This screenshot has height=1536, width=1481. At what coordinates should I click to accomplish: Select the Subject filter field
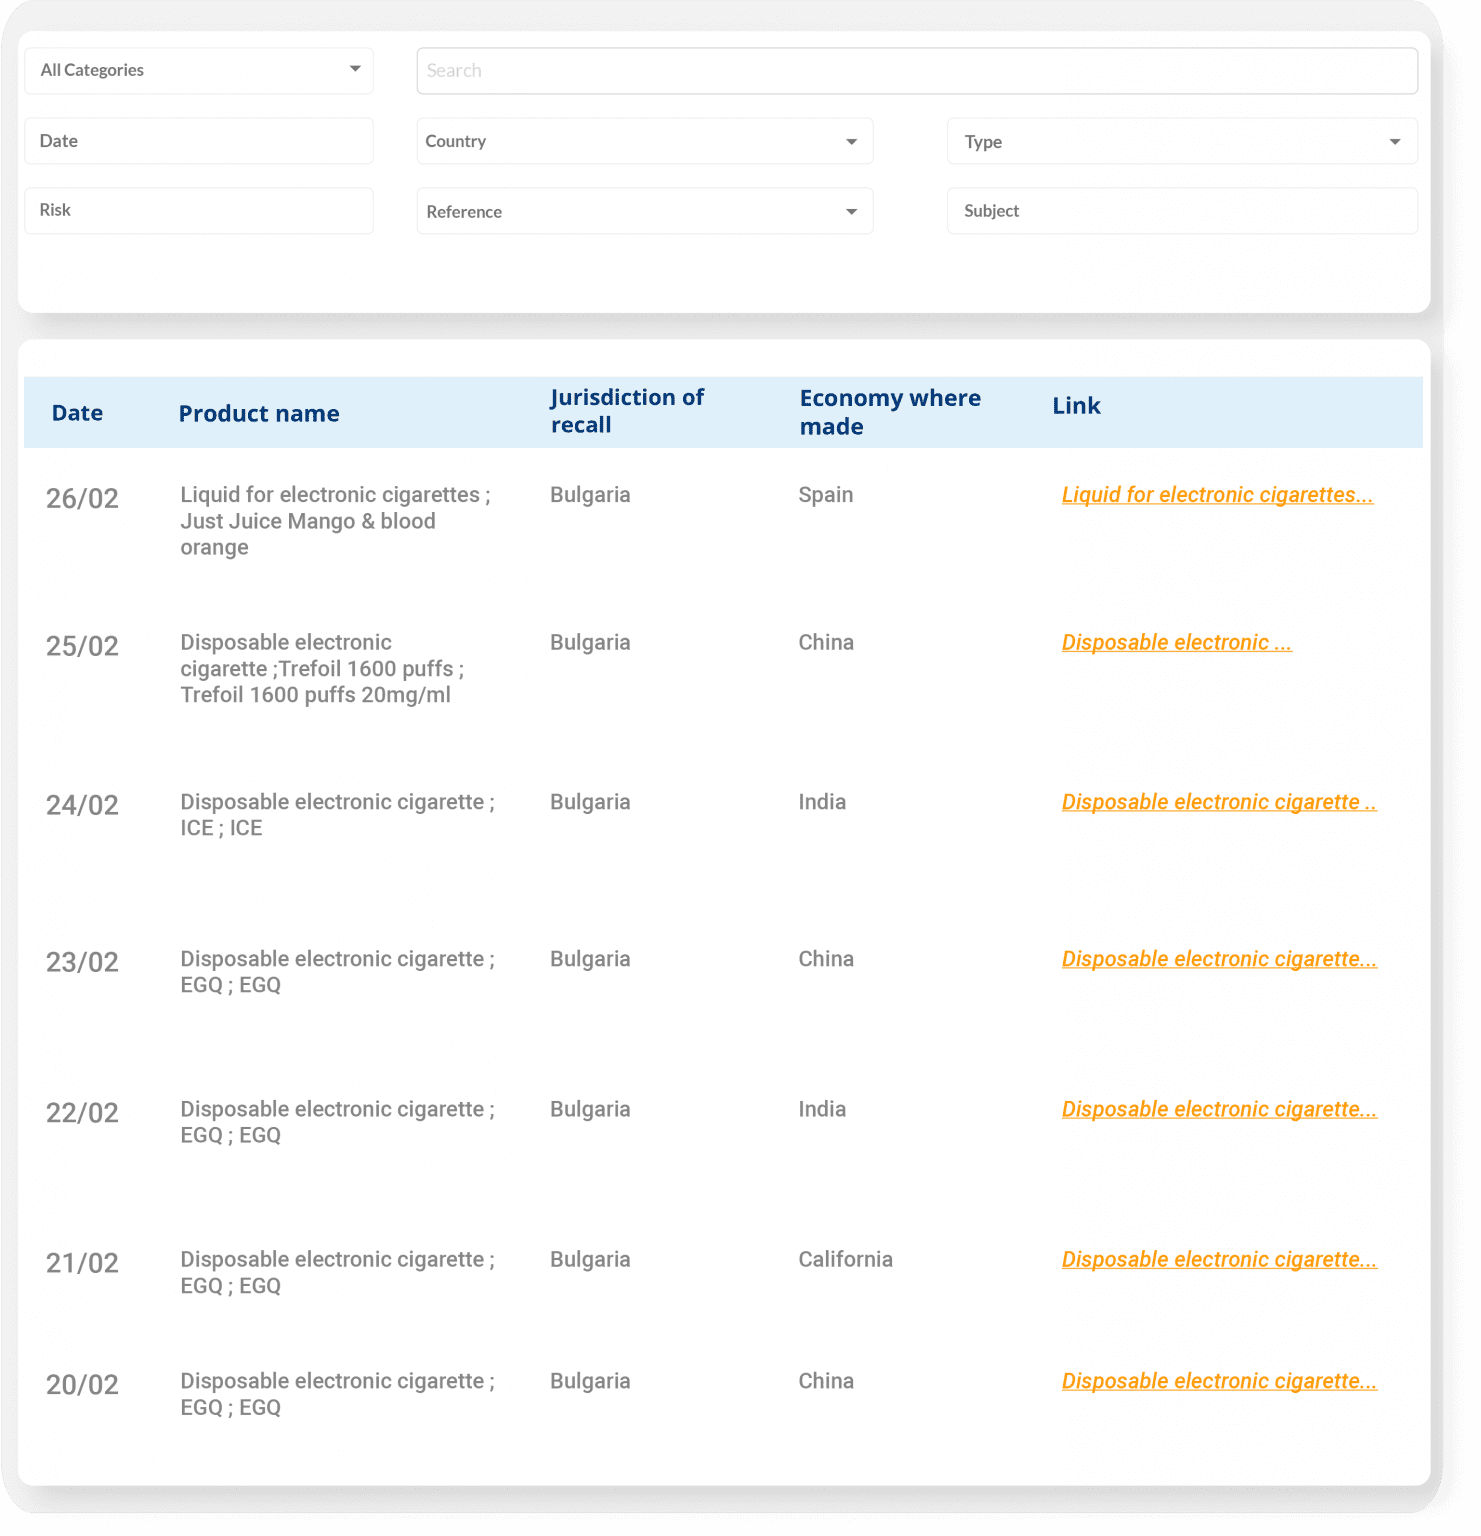click(1181, 211)
